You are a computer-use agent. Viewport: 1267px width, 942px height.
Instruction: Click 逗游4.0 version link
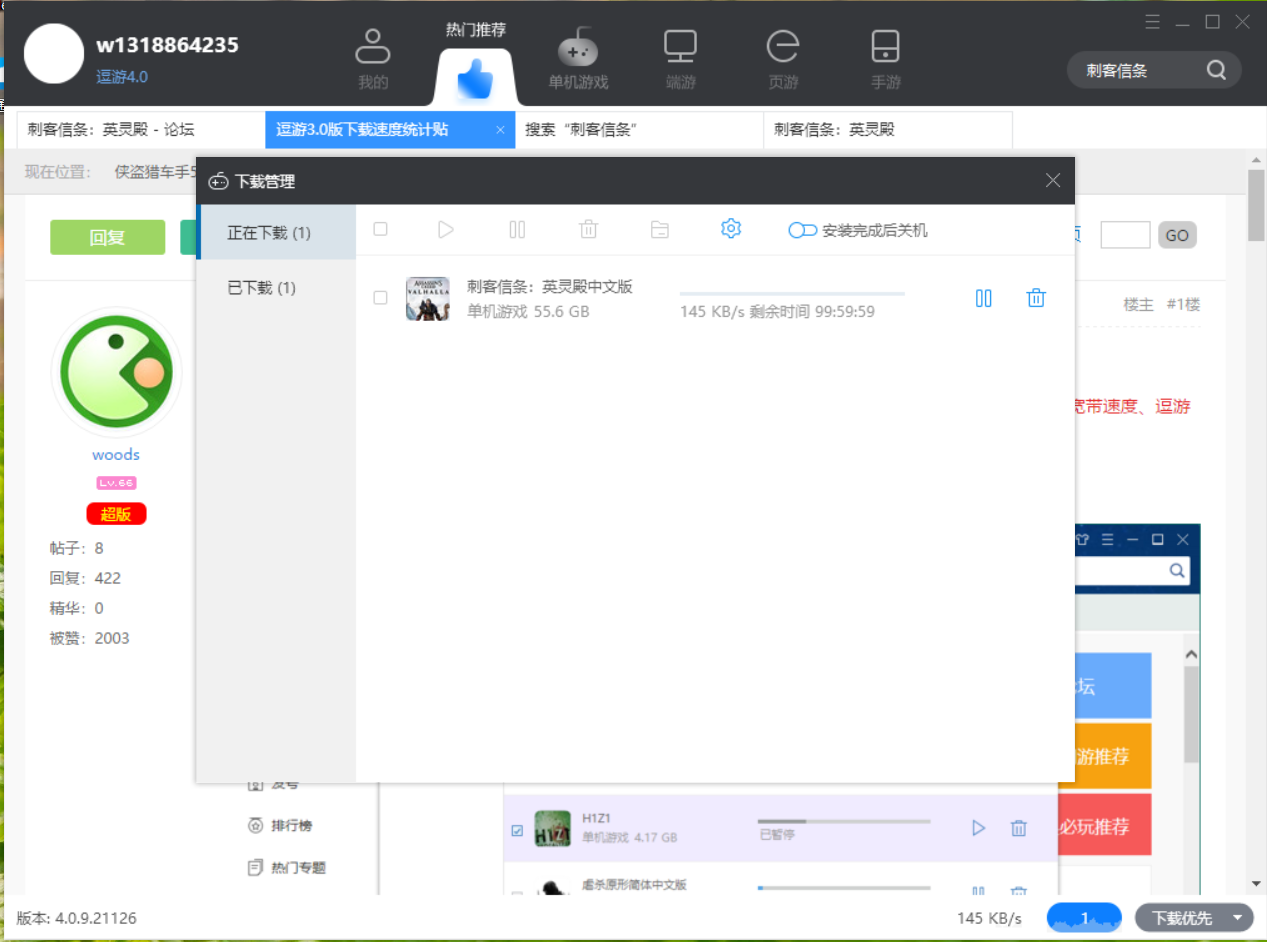(122, 77)
